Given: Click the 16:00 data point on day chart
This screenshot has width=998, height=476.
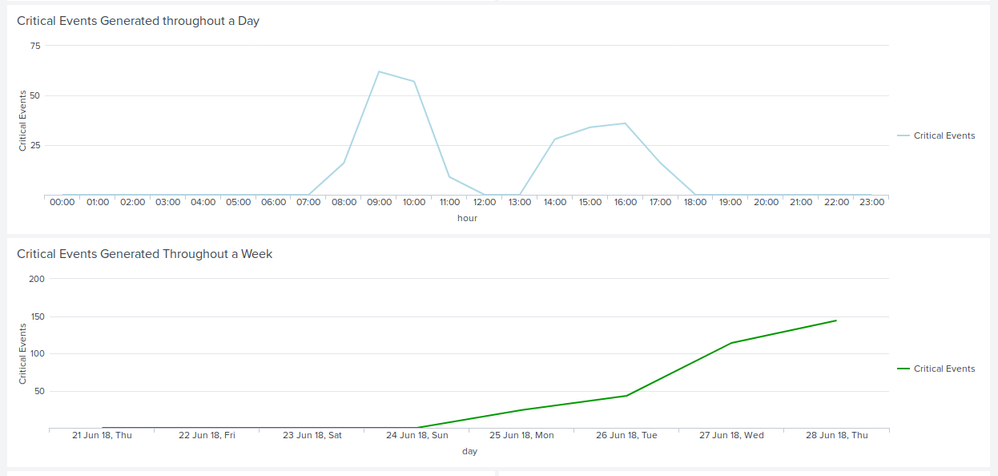Looking at the screenshot, I should point(625,123).
